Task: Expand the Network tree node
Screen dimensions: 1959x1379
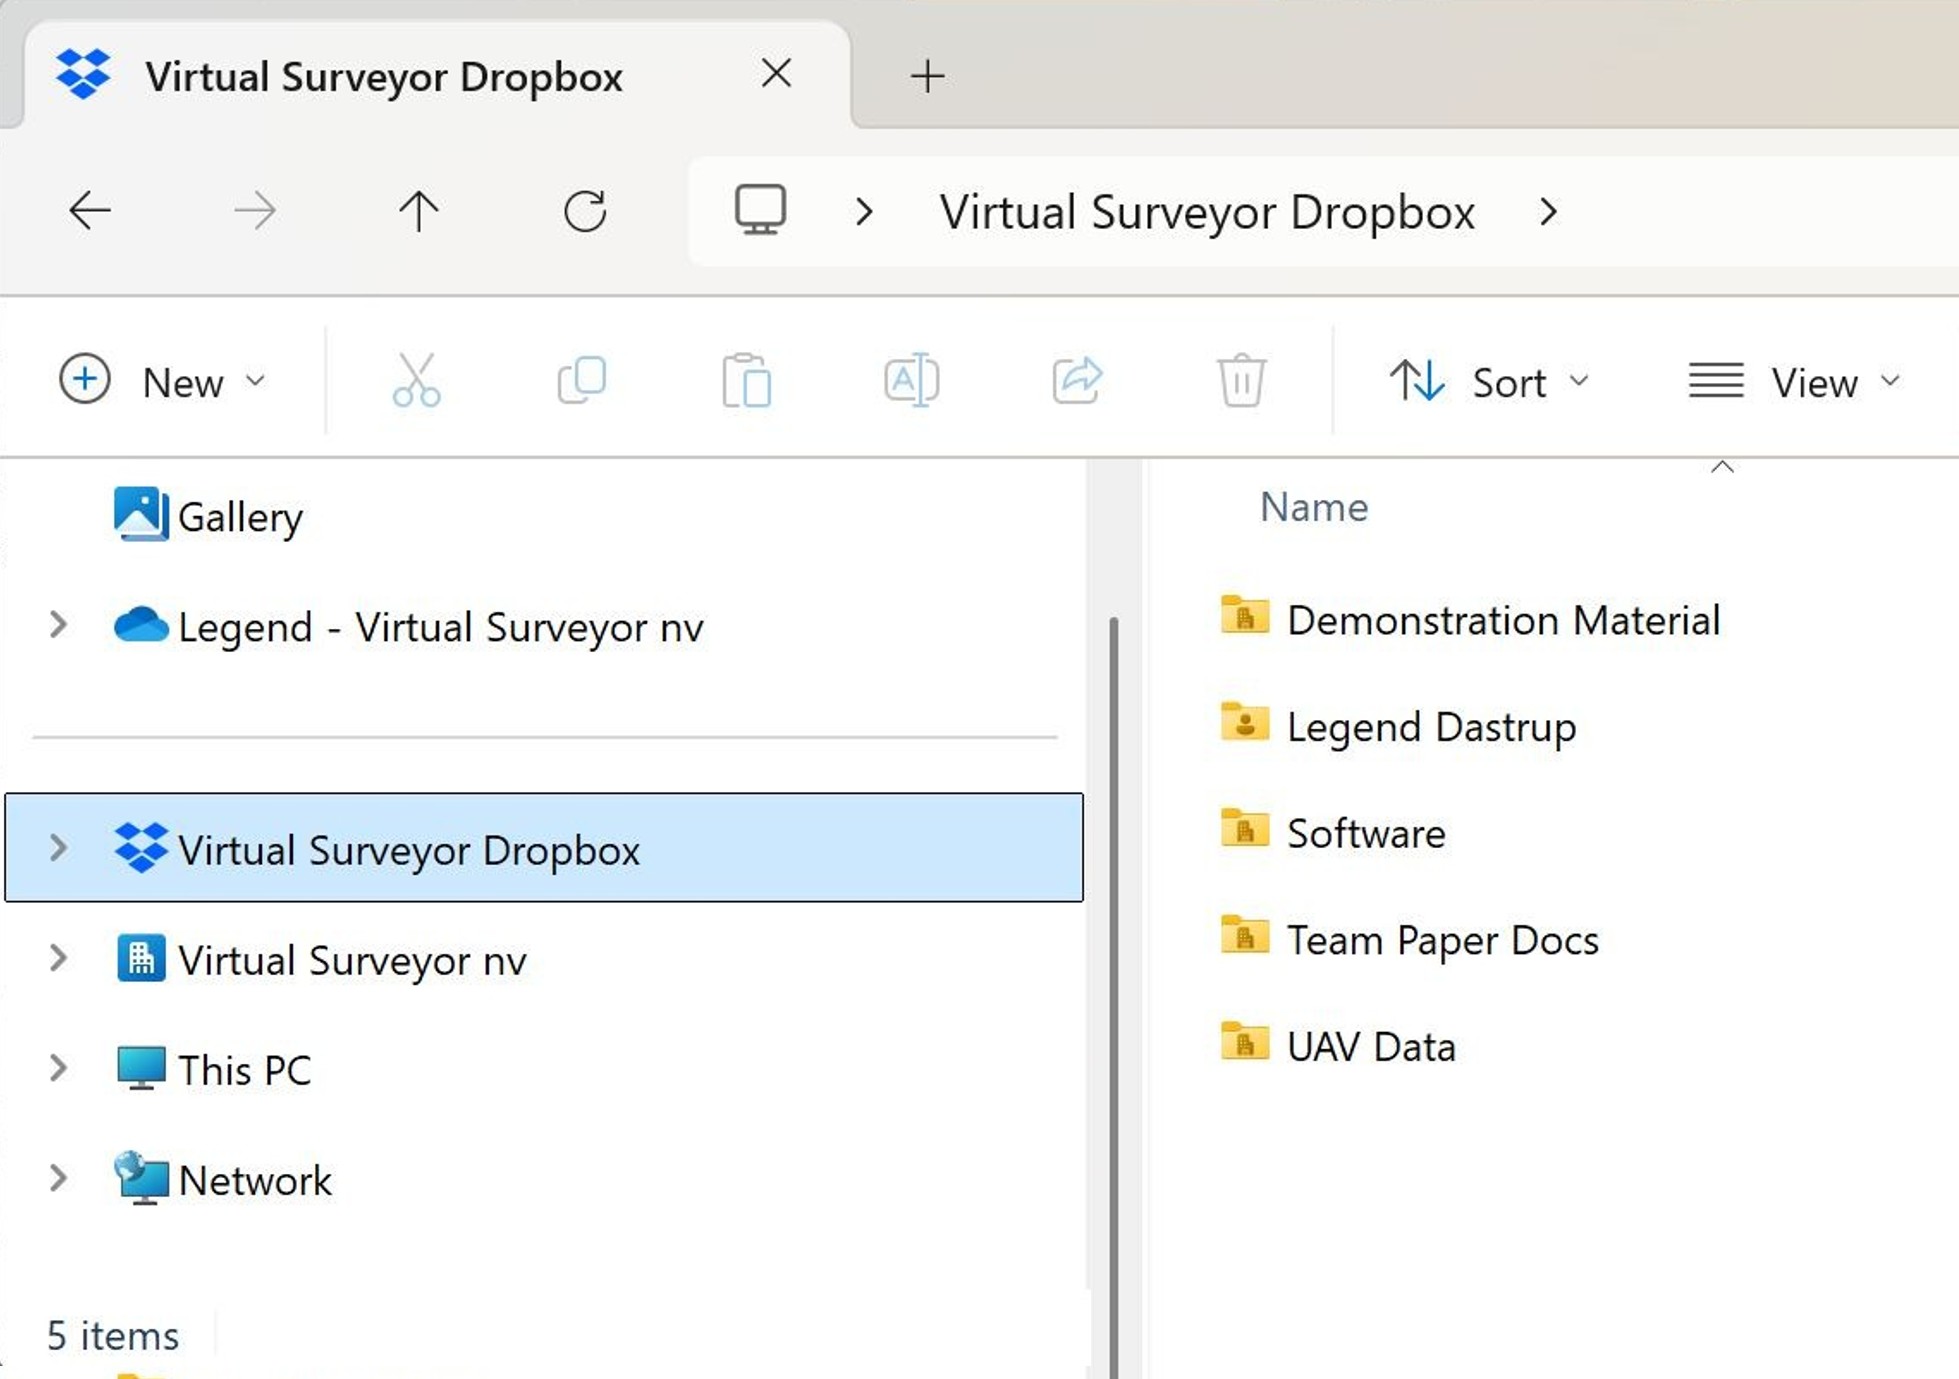Action: tap(58, 1178)
